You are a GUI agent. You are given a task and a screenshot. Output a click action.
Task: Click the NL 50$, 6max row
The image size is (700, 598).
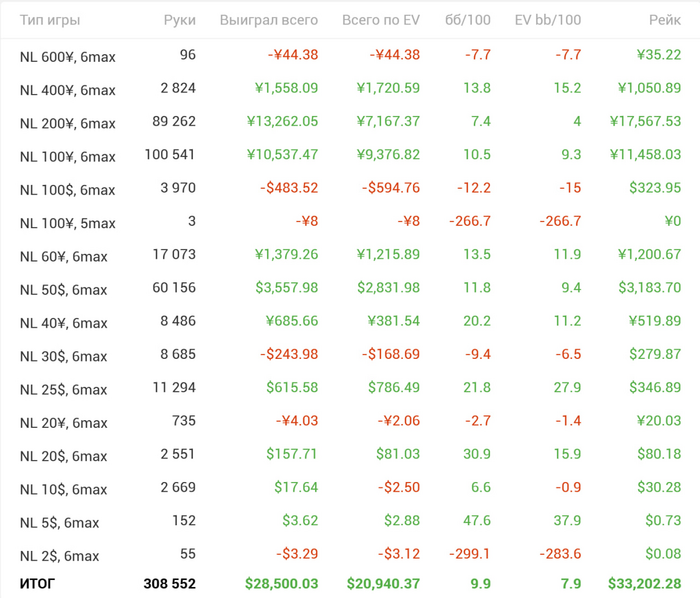coord(350,288)
